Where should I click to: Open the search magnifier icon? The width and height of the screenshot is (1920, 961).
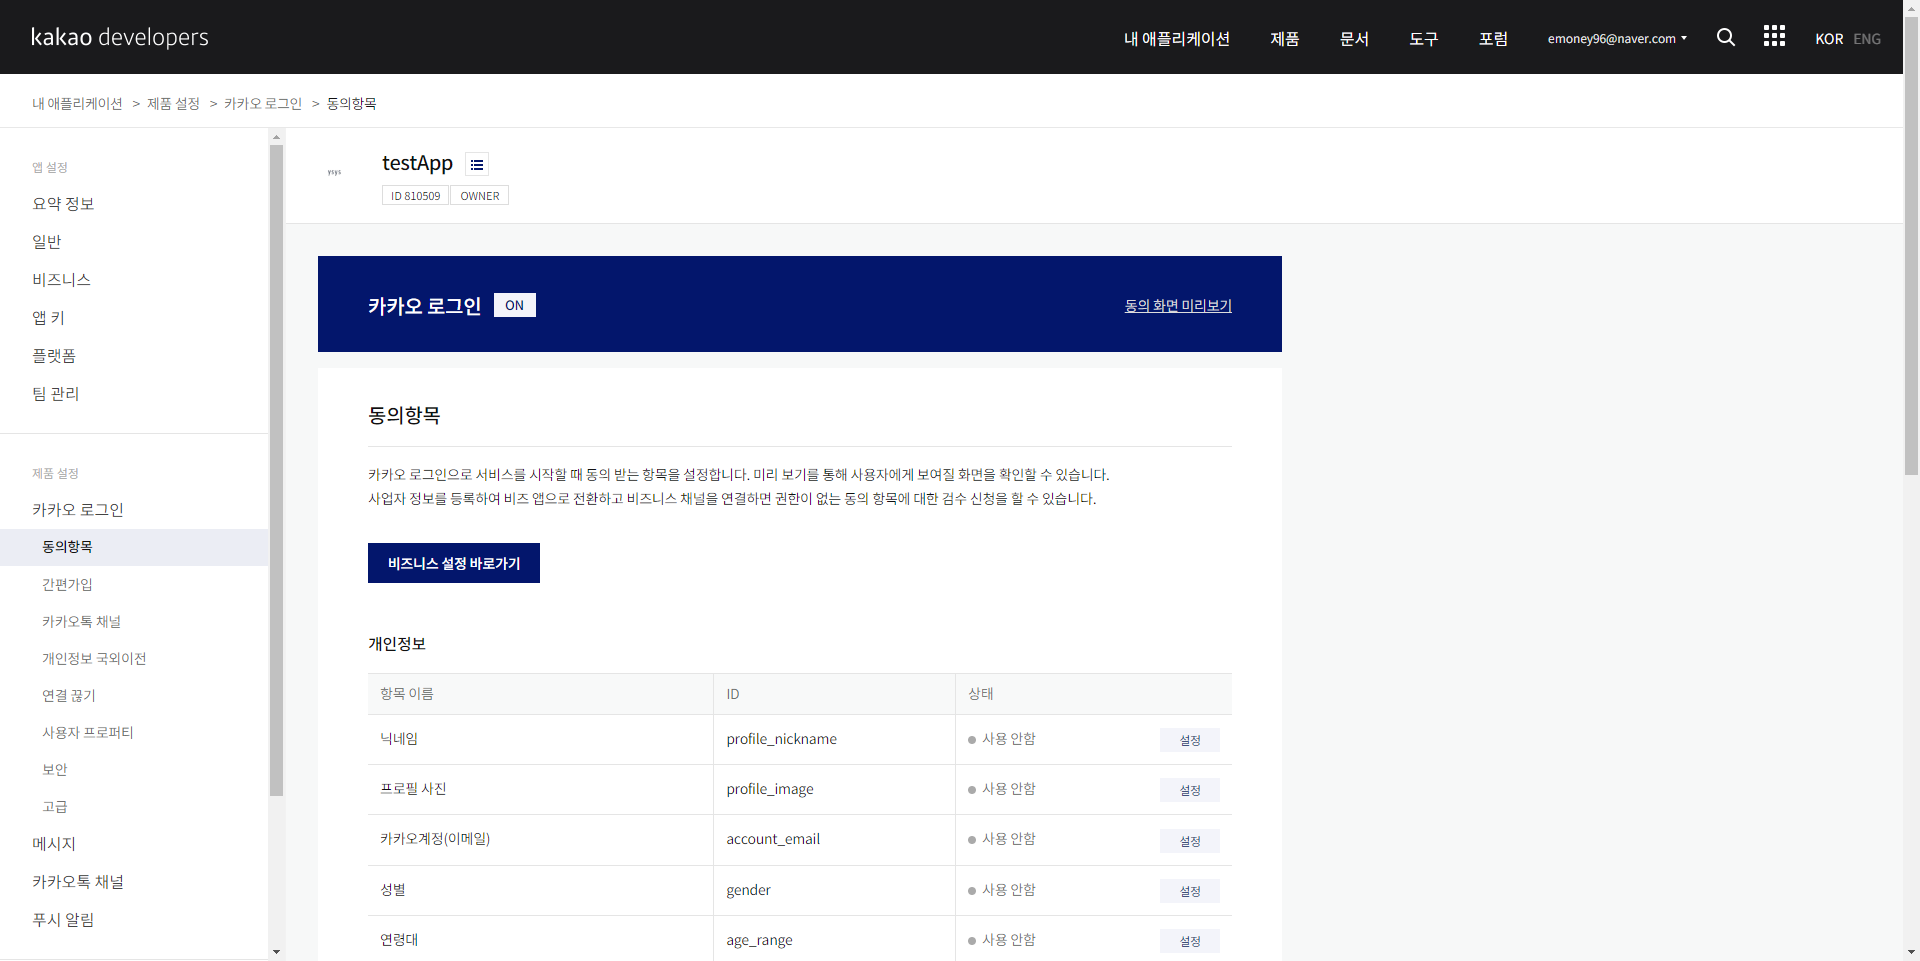(1725, 37)
